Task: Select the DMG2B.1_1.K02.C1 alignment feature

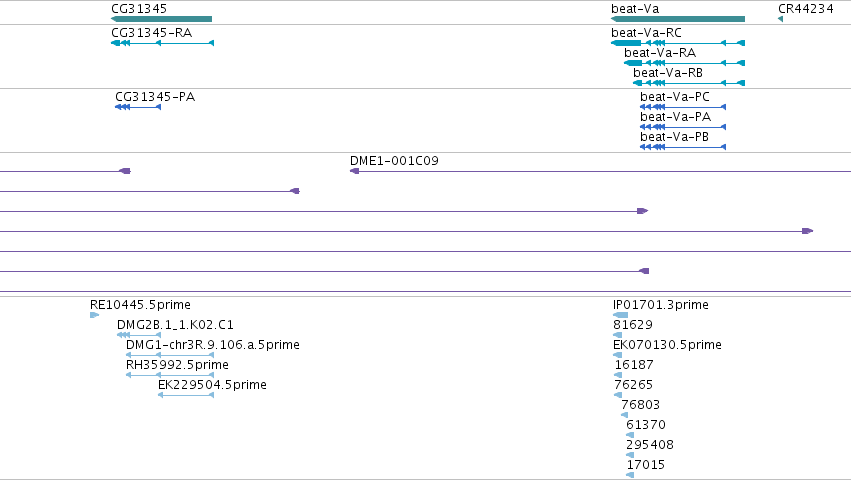Action: [x=139, y=335]
